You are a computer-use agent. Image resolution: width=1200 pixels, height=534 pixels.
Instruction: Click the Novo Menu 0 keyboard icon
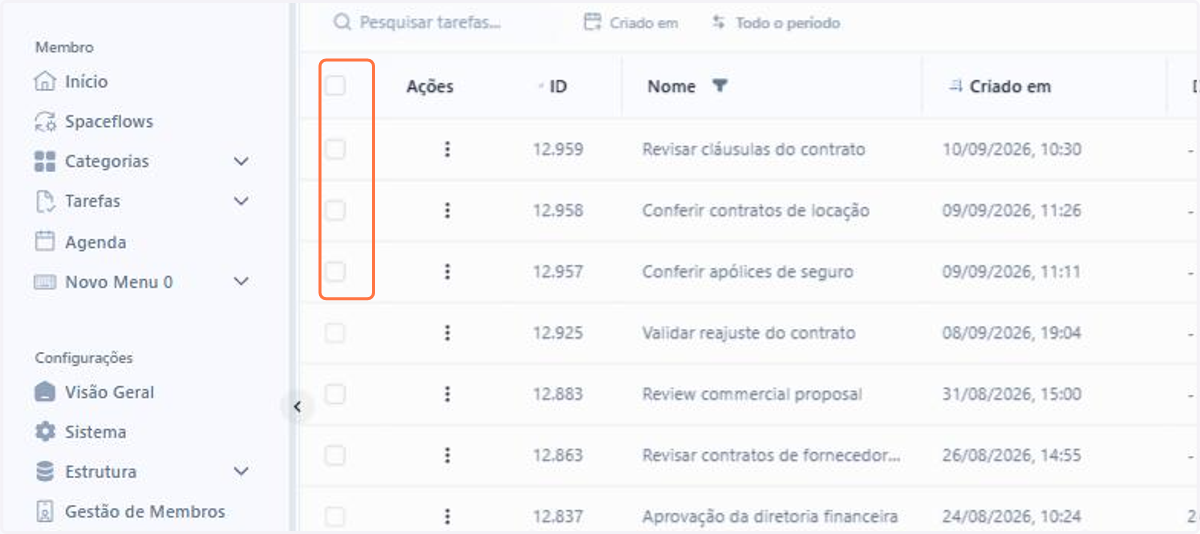click(44, 282)
